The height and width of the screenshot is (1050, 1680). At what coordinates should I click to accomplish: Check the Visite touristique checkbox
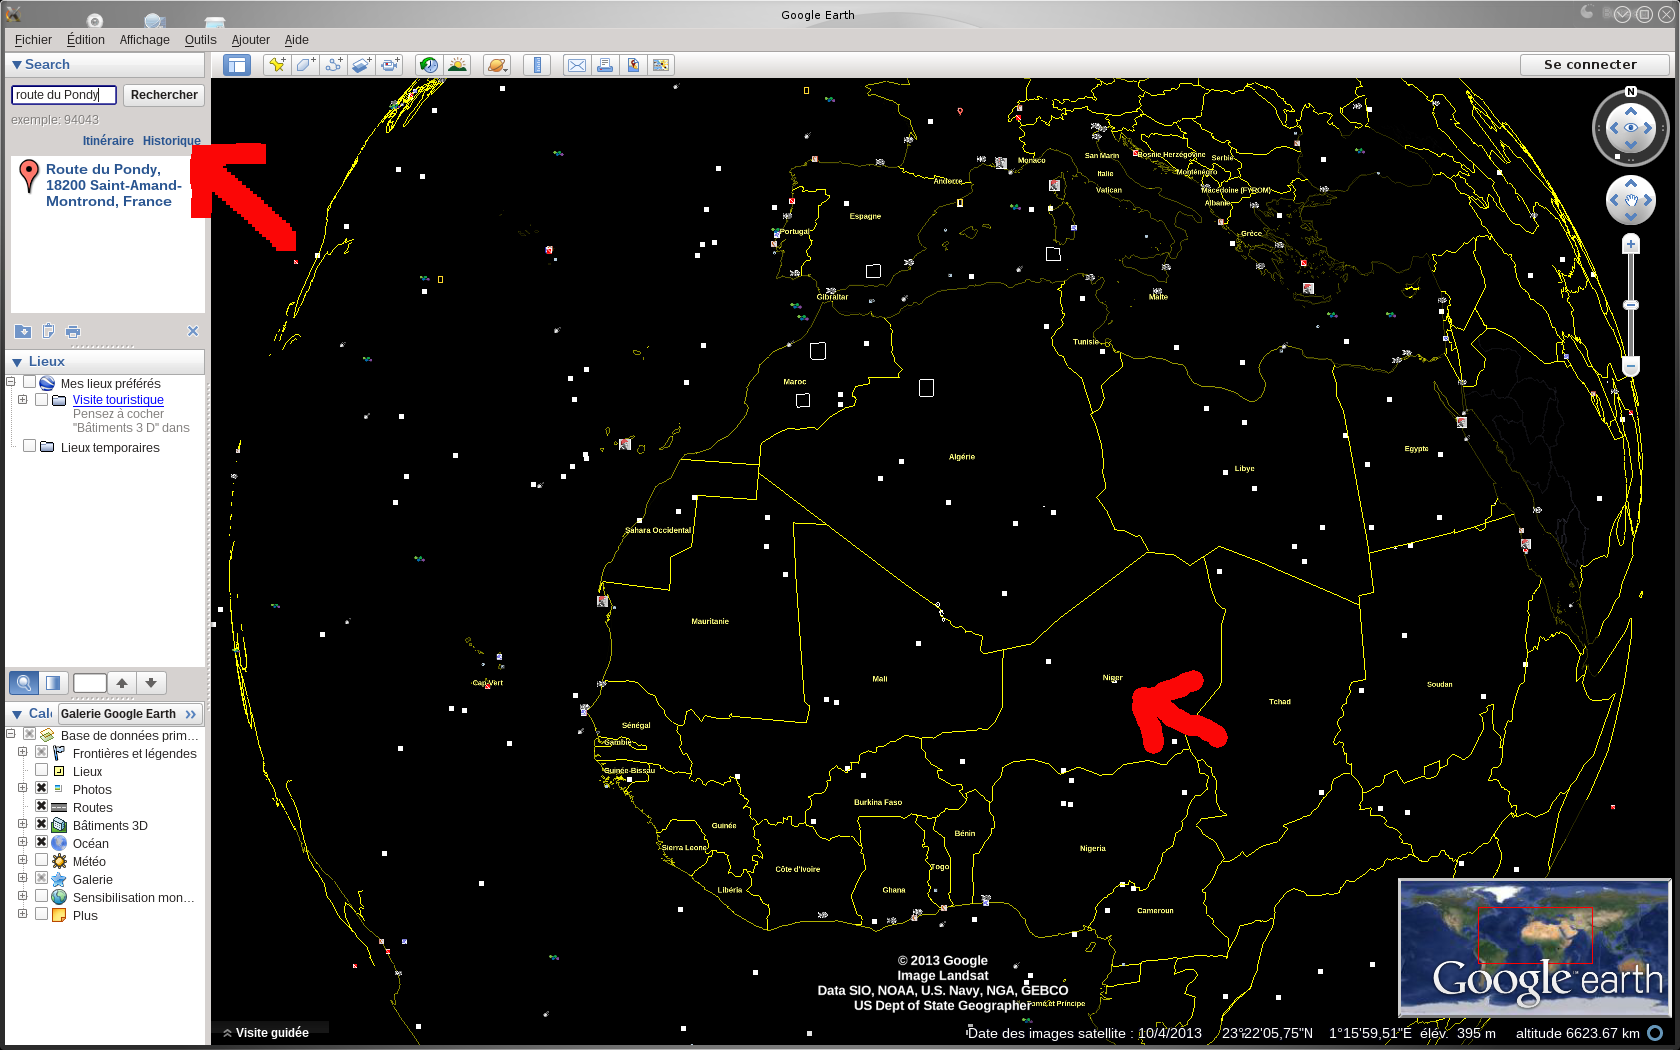click(x=42, y=399)
